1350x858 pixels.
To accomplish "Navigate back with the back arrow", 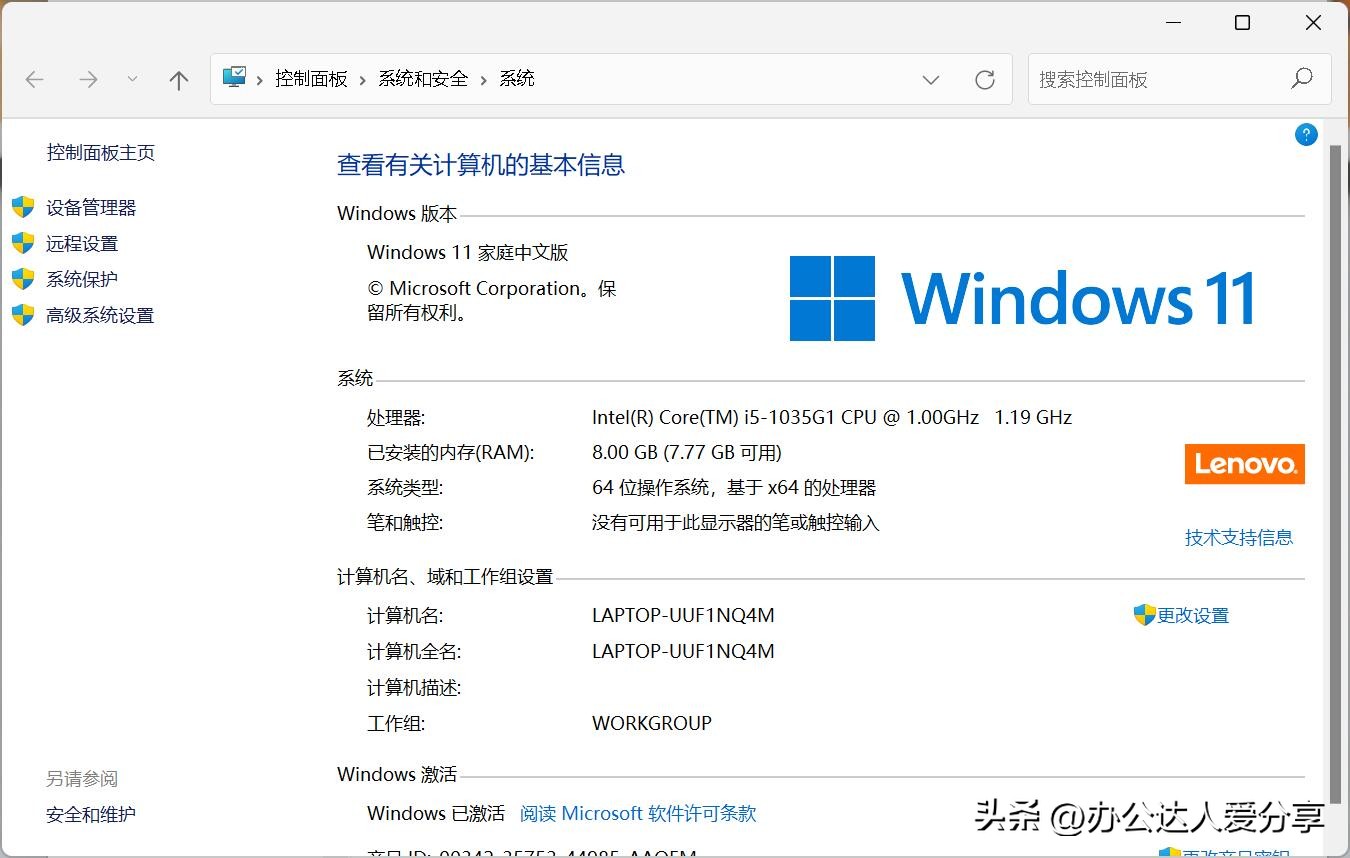I will pos(34,79).
